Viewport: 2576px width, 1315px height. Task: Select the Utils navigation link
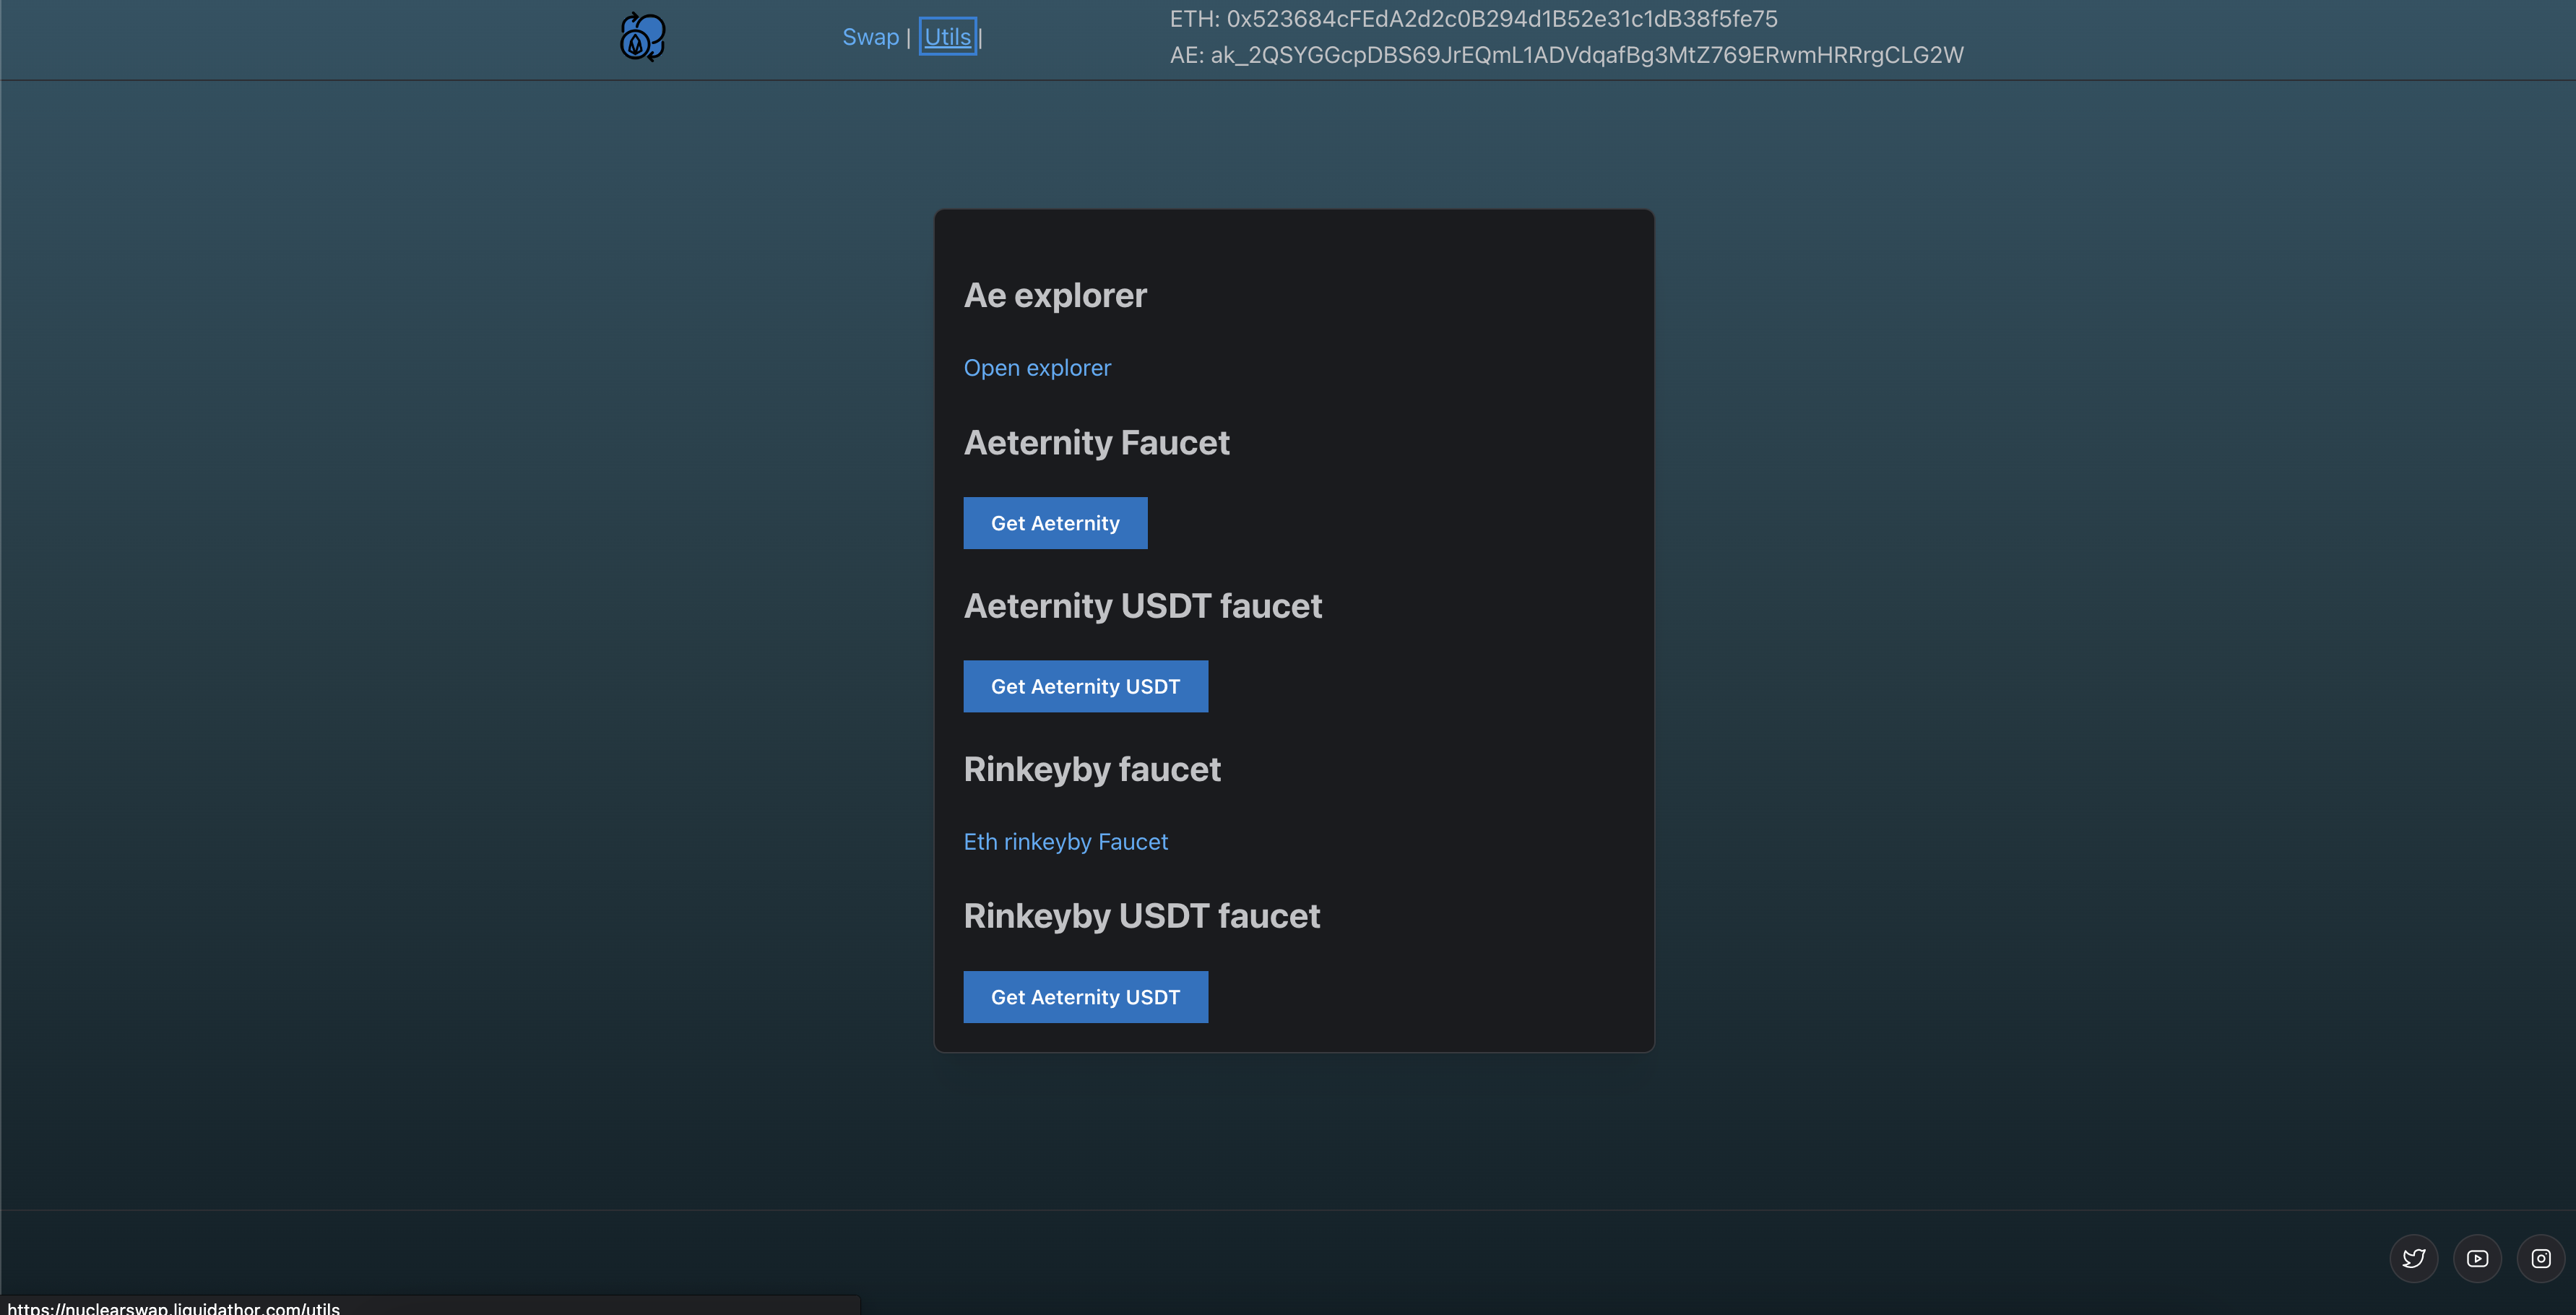tap(947, 37)
